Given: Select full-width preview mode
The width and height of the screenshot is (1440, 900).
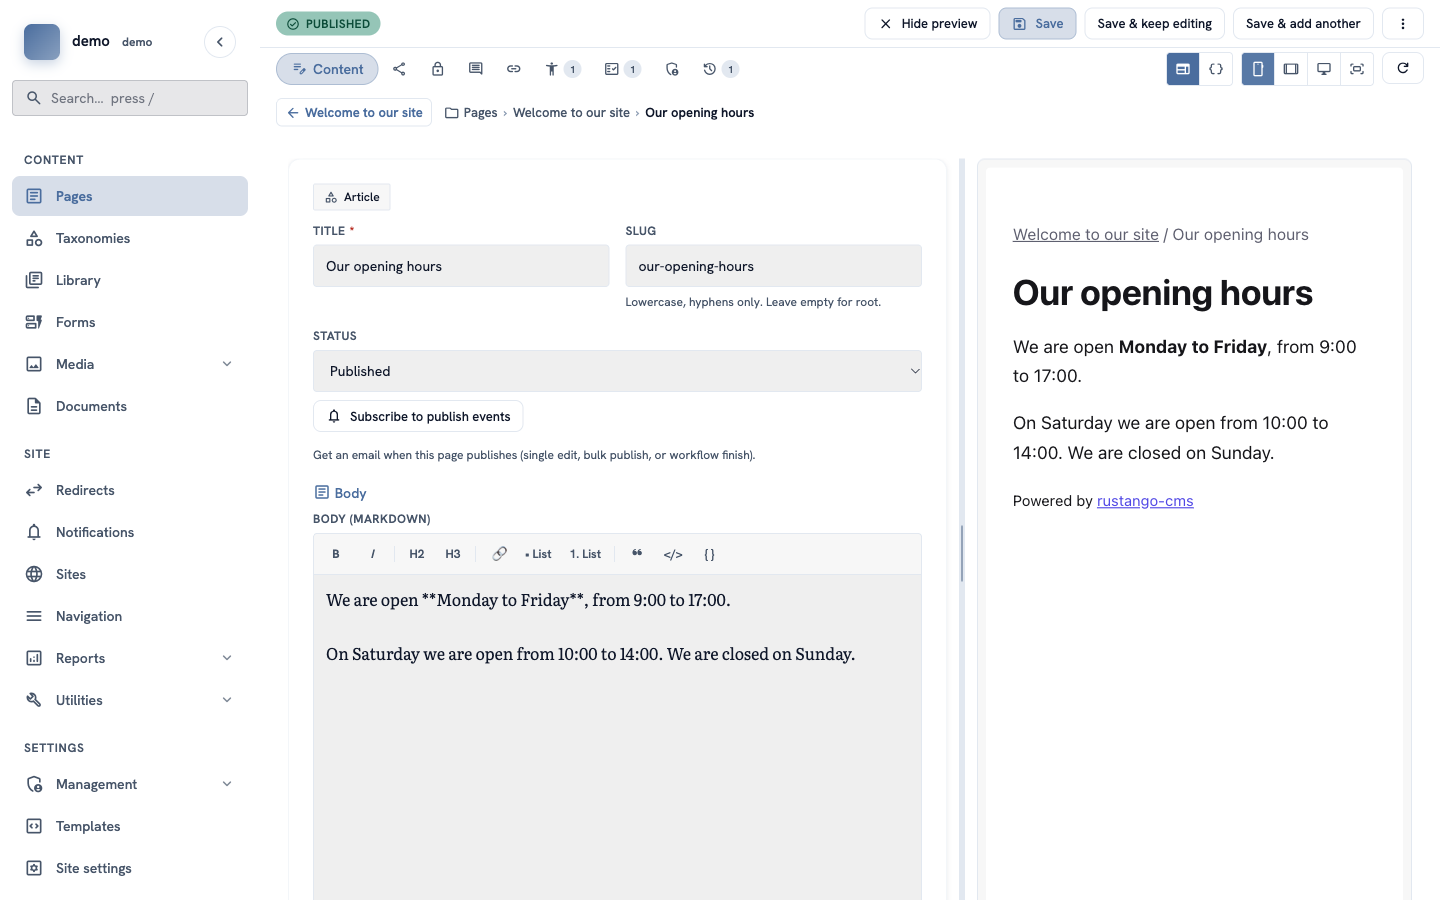Looking at the screenshot, I should pyautogui.click(x=1357, y=69).
